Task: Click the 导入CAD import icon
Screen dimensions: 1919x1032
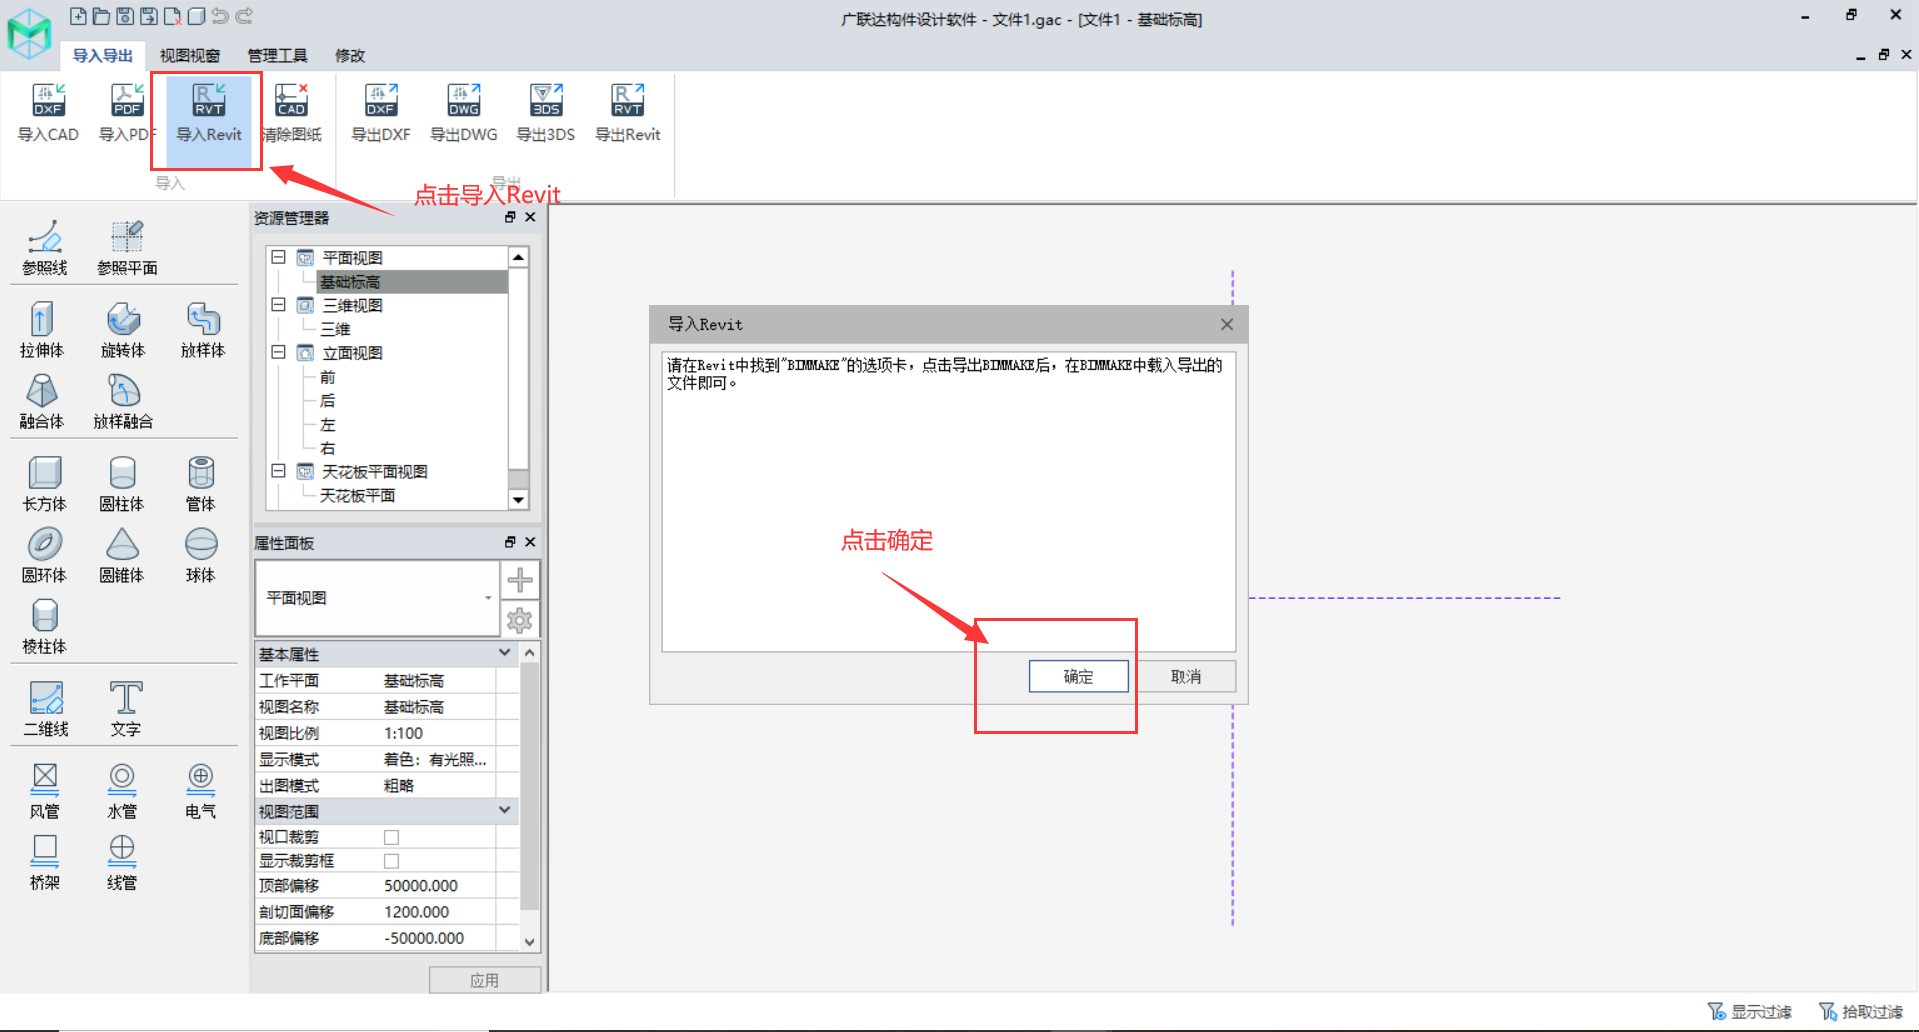Action: point(48,112)
